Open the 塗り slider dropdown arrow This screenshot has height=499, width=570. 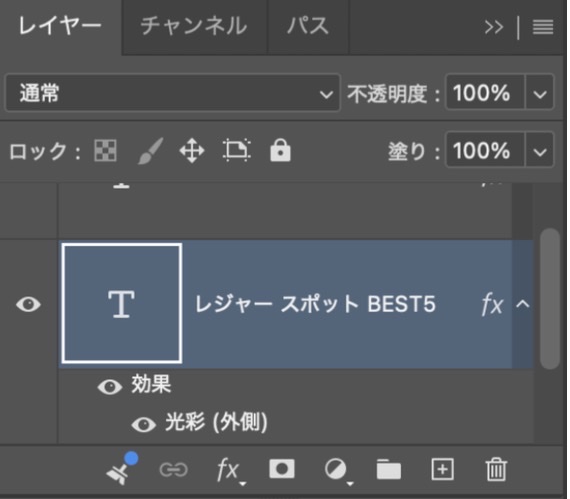(540, 150)
